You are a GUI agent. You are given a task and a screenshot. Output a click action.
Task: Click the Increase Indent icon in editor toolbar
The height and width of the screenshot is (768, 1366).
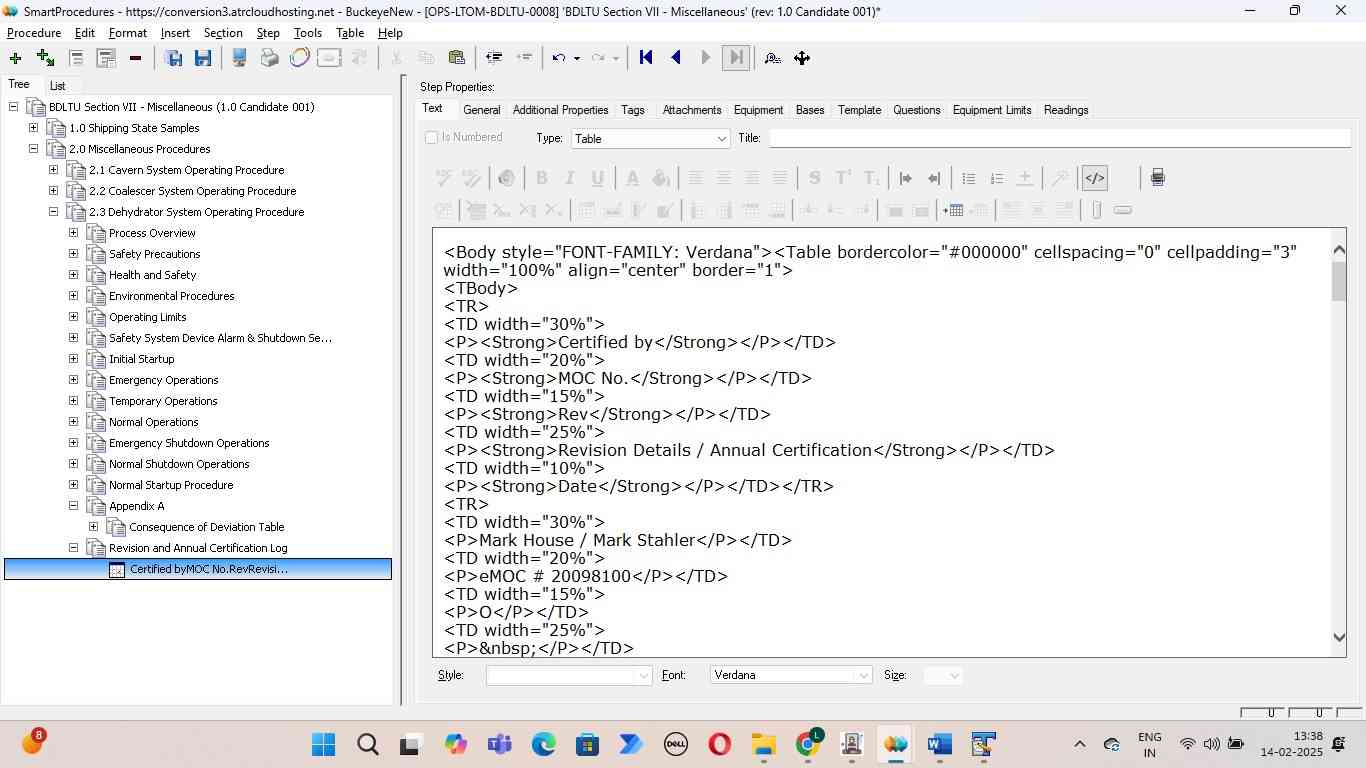coord(906,178)
